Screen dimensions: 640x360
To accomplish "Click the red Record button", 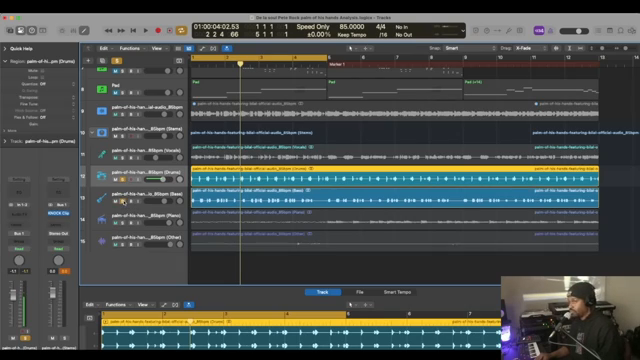I will (158, 31).
